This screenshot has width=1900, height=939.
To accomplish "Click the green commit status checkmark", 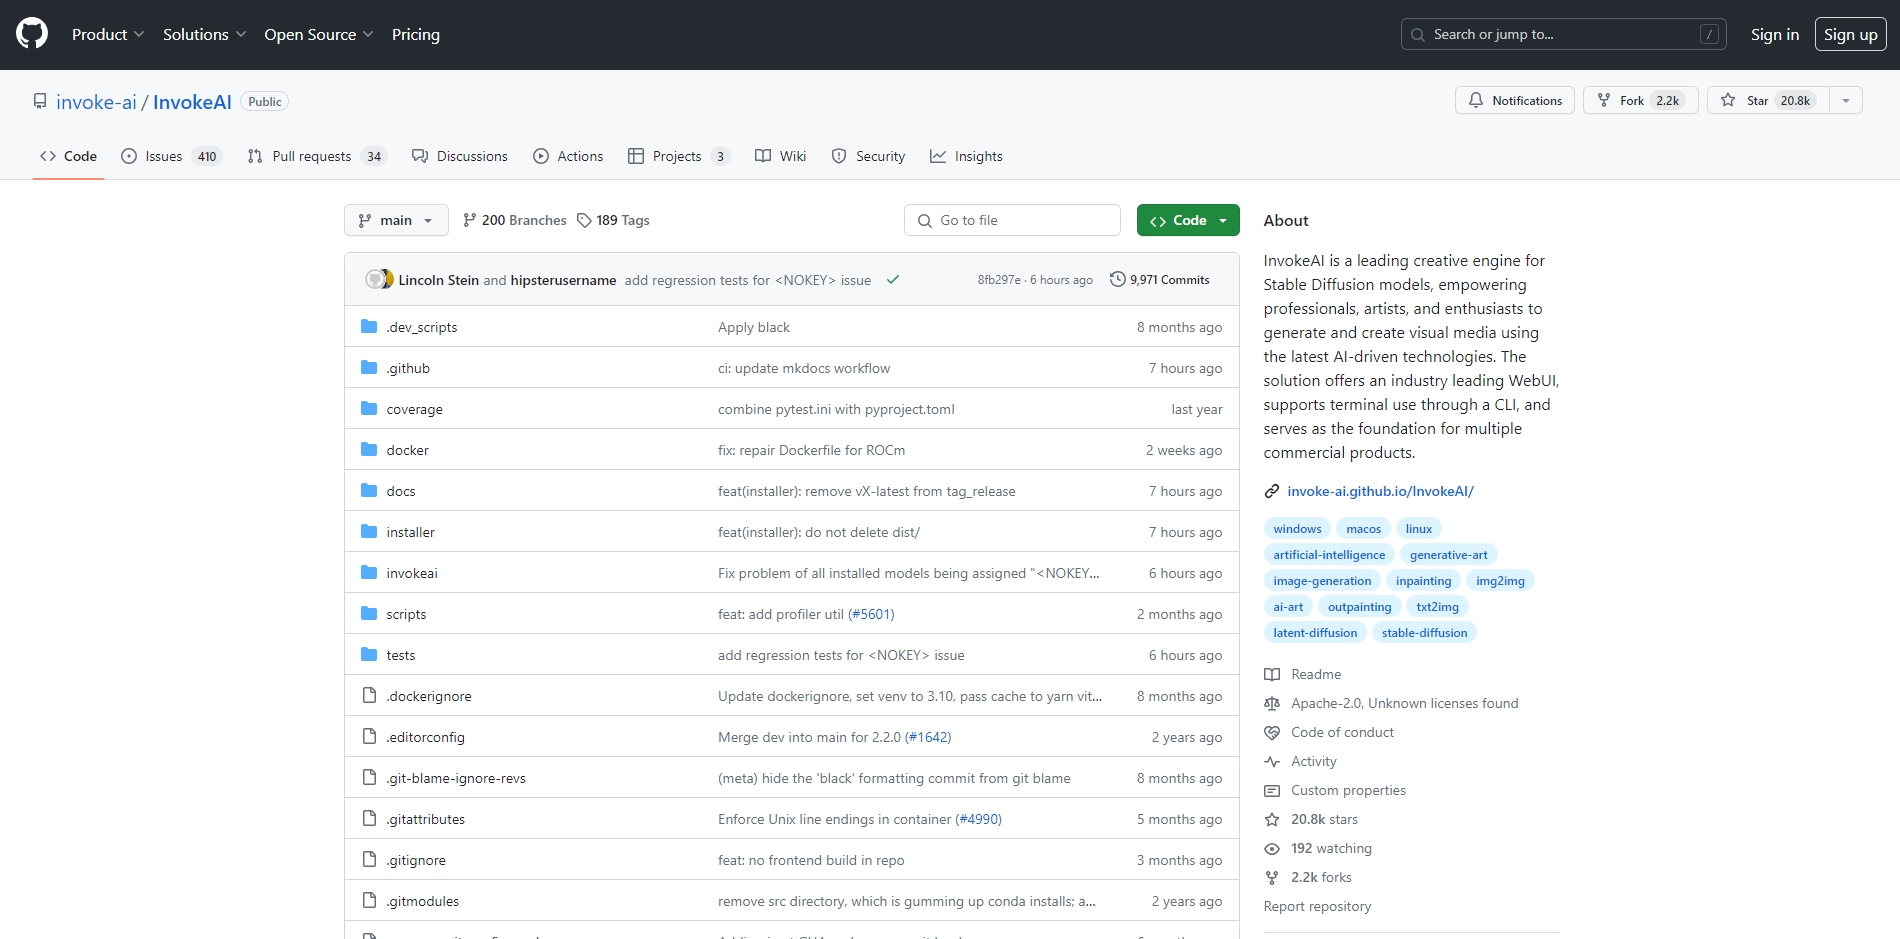I will (893, 280).
